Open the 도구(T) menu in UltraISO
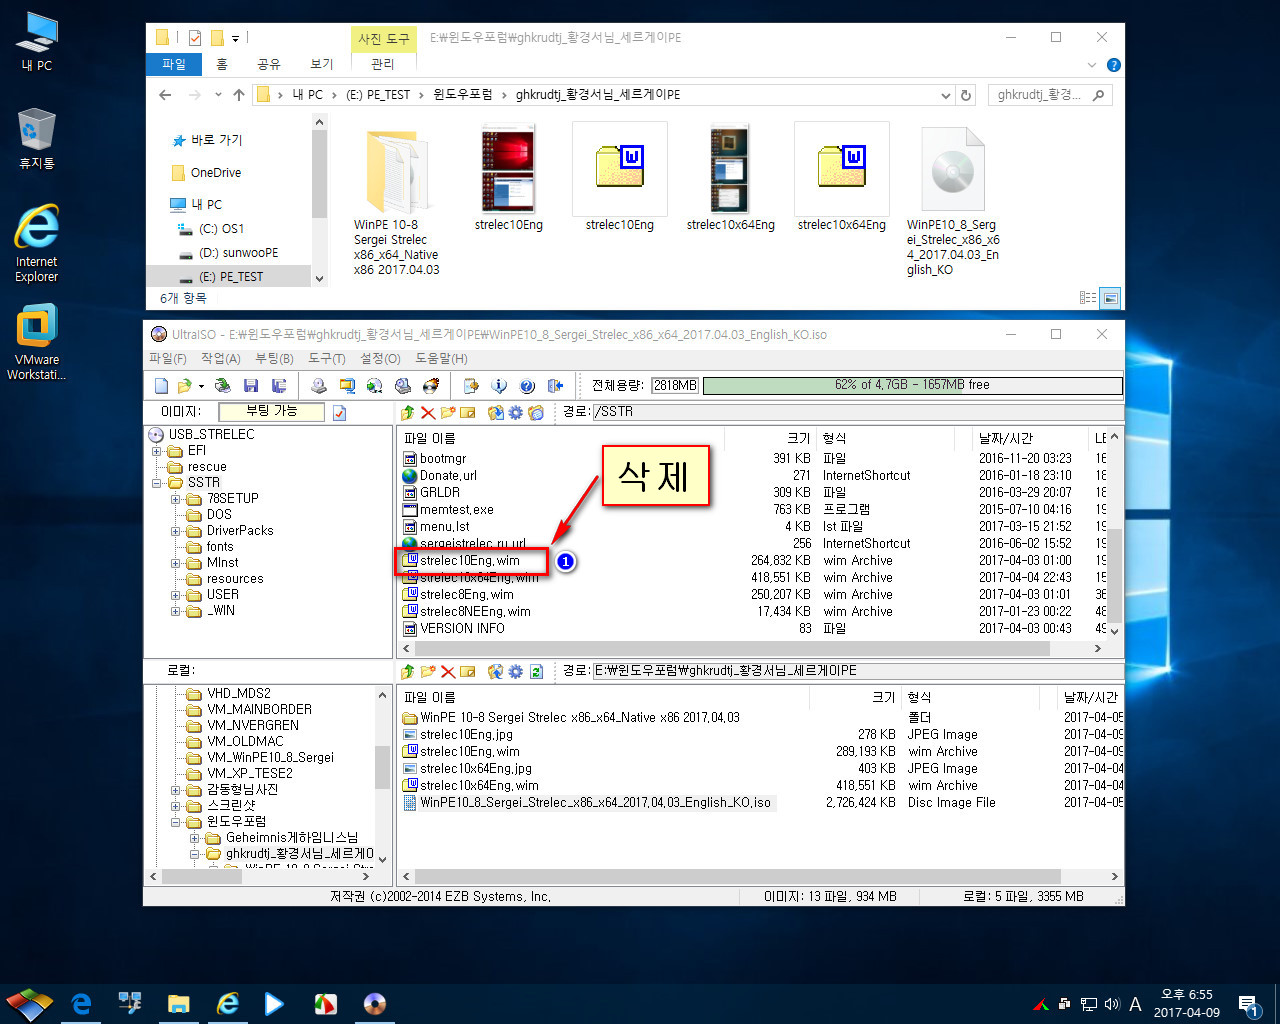The image size is (1280, 1024). (x=327, y=359)
